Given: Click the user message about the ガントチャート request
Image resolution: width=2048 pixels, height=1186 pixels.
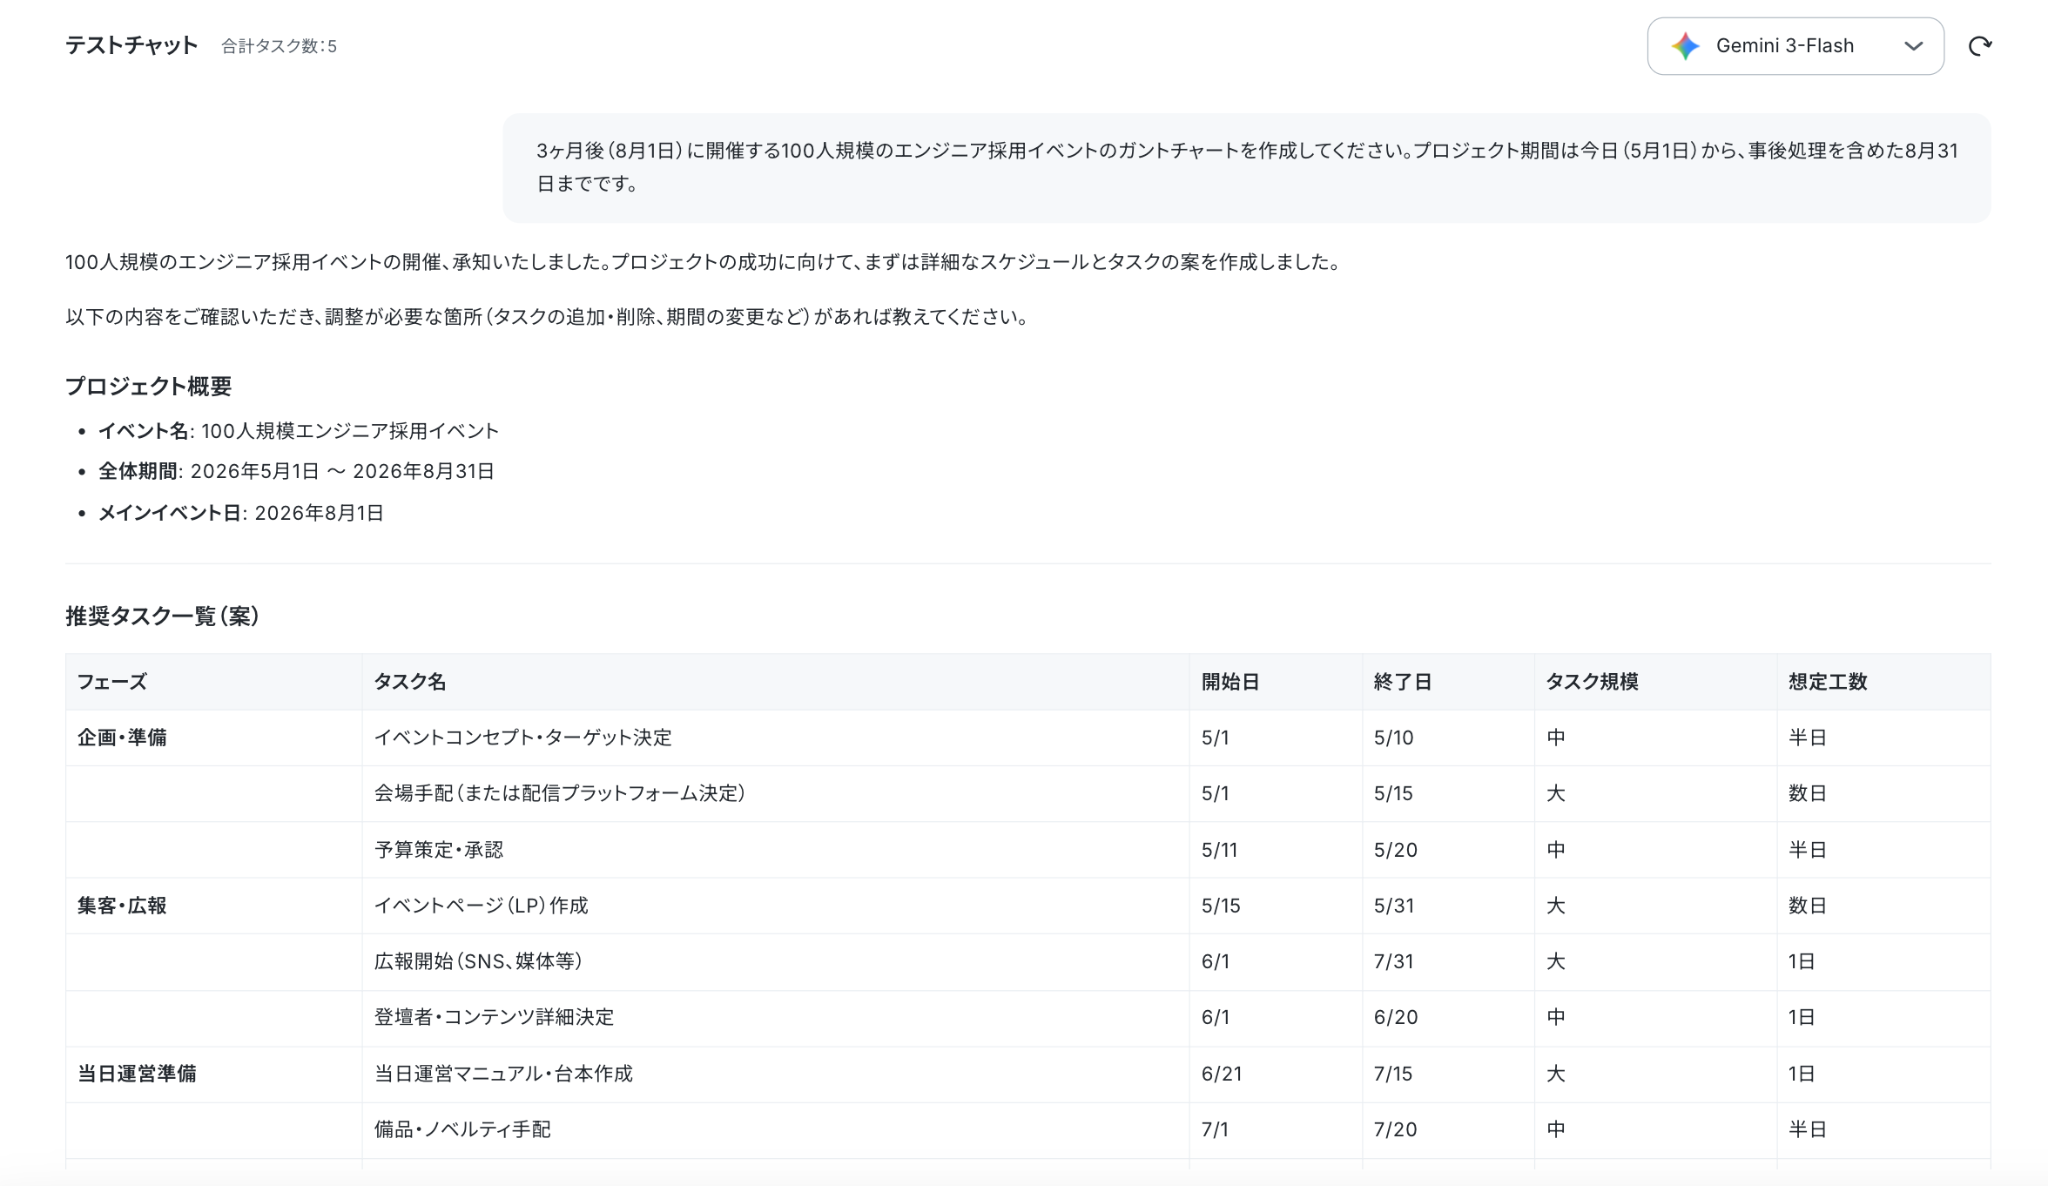Looking at the screenshot, I should pyautogui.click(x=1247, y=167).
